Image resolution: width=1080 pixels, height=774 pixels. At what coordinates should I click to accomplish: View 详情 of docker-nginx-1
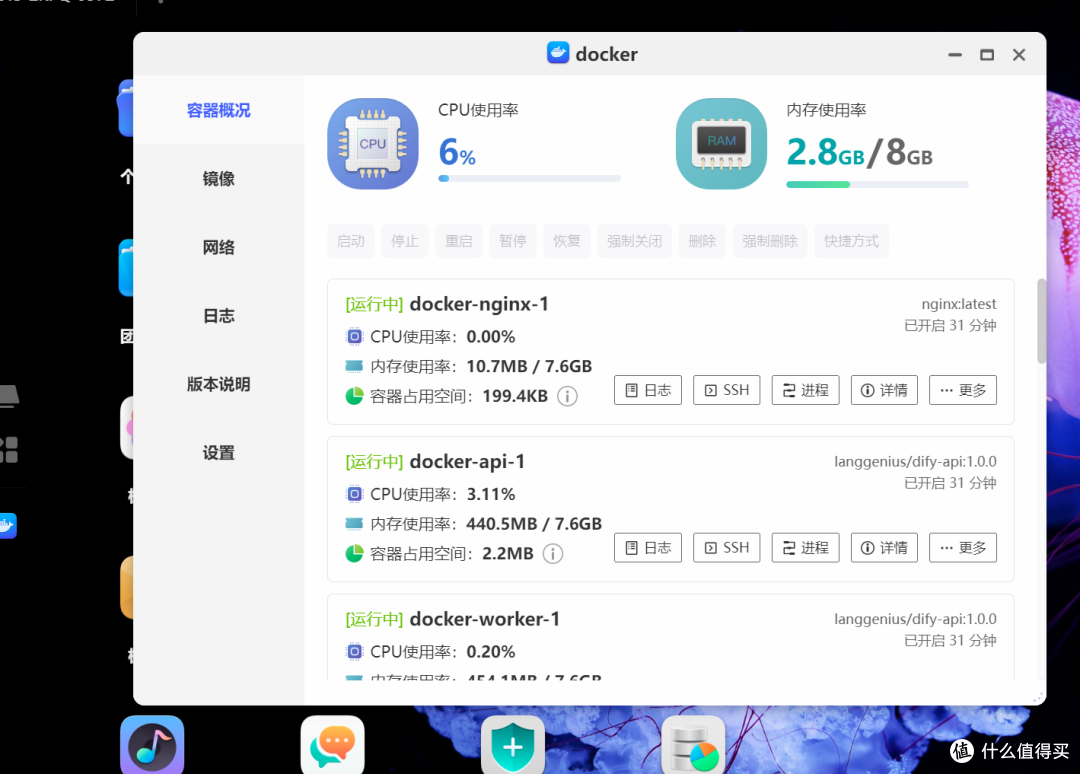coord(883,390)
